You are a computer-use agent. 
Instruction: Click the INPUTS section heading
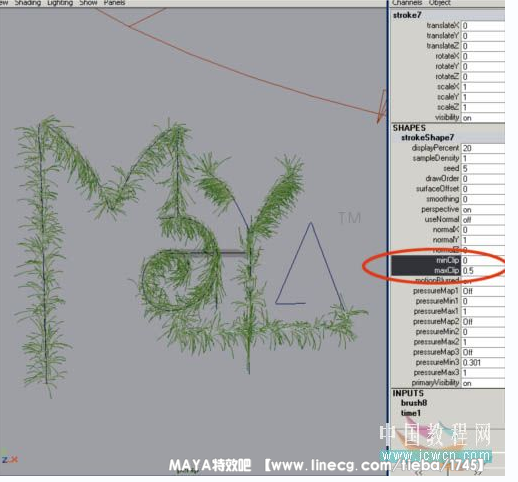(x=408, y=393)
